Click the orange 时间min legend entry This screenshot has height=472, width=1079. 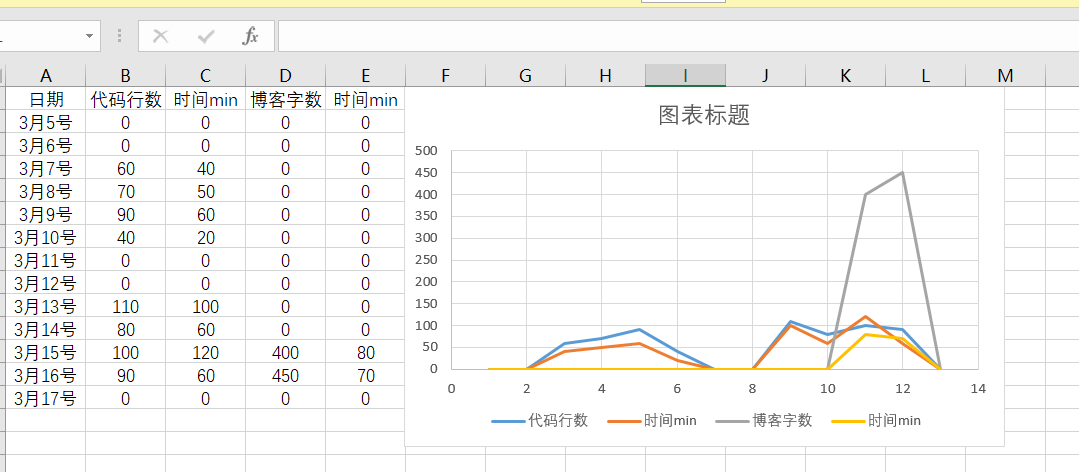click(x=652, y=420)
